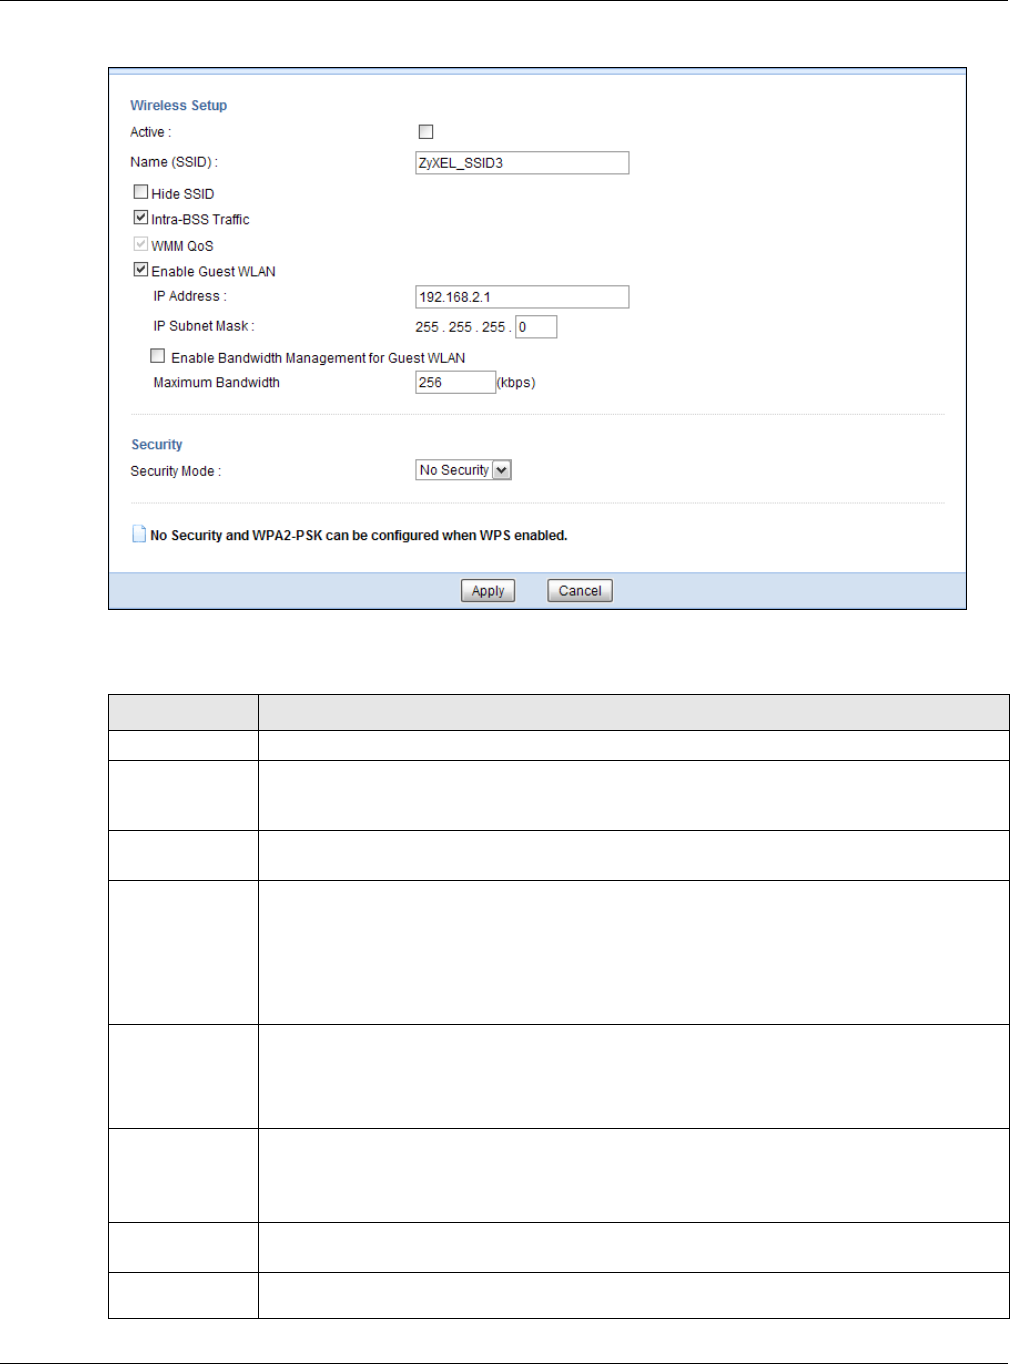The height and width of the screenshot is (1364, 1010).
Task: Click the IP Address : label
Action: (x=190, y=296)
